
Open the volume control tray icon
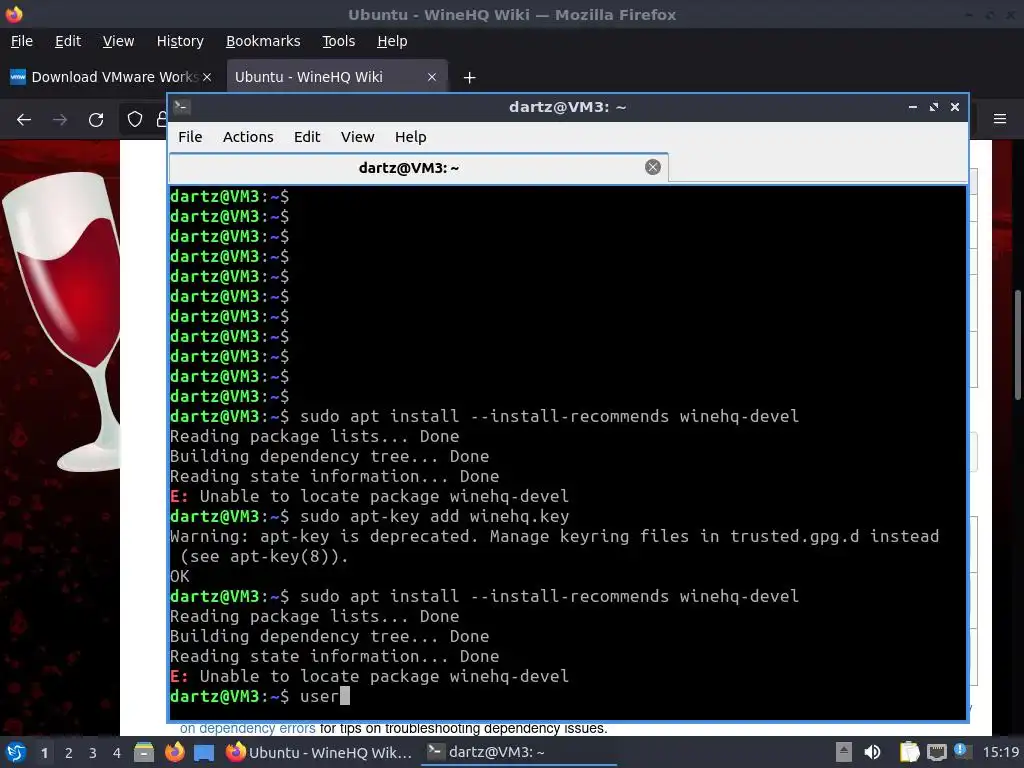872,752
